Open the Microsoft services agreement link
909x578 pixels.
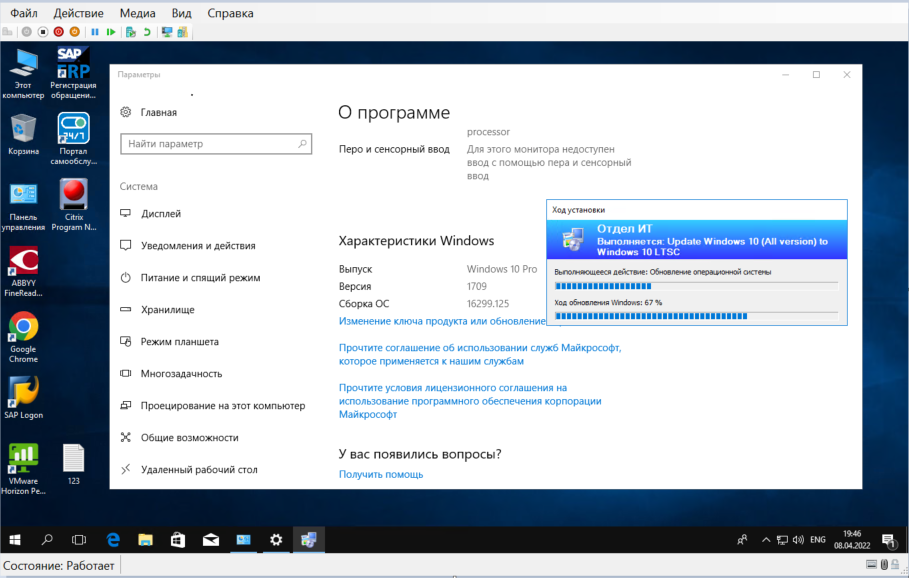[x=480, y=354]
